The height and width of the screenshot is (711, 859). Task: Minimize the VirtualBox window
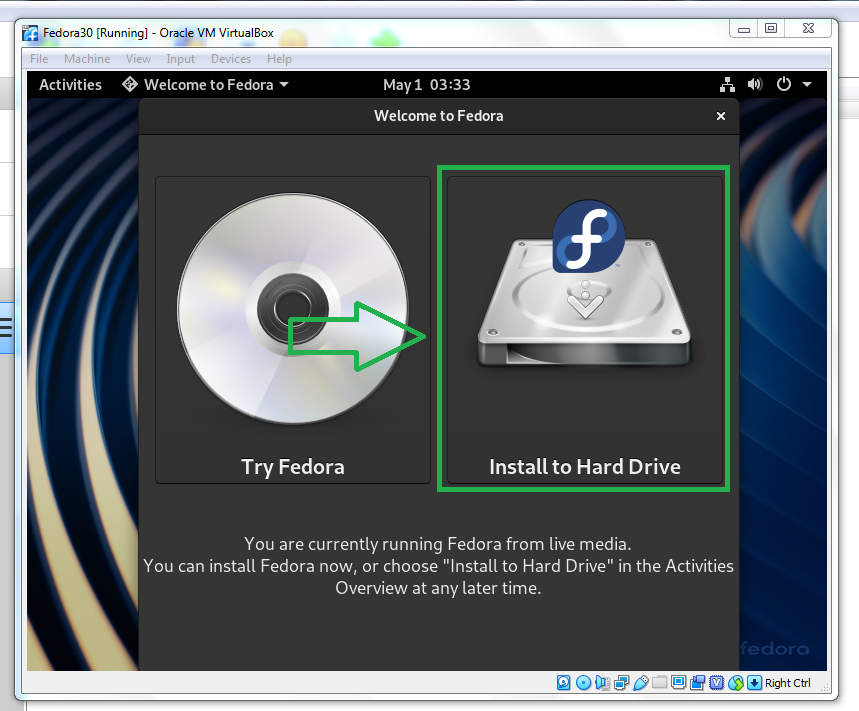(x=744, y=28)
